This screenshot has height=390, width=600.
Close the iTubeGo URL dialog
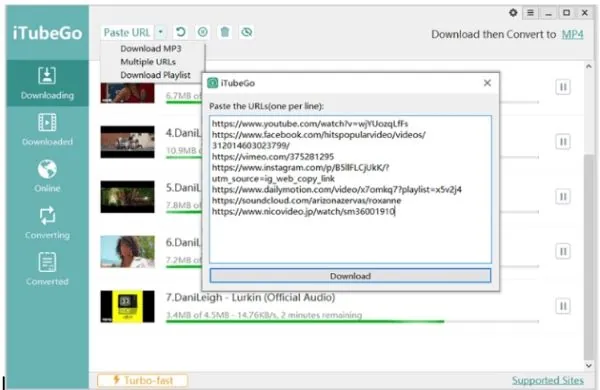point(487,83)
